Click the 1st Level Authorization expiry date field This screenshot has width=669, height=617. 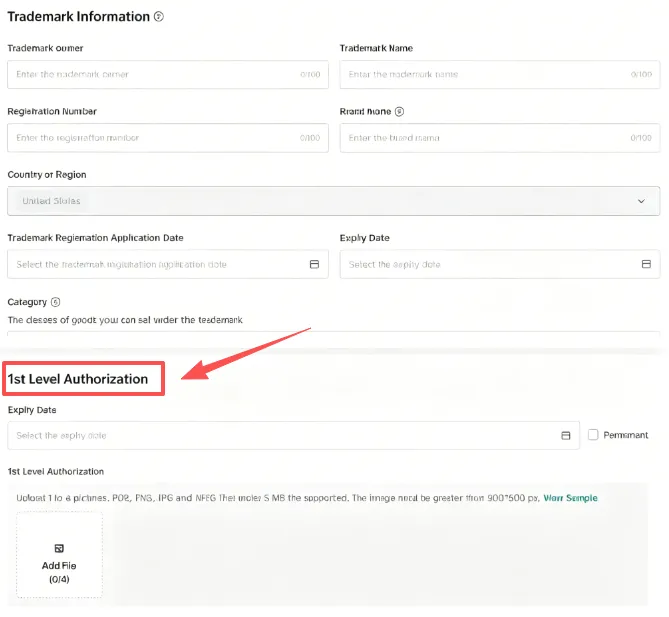pos(280,436)
